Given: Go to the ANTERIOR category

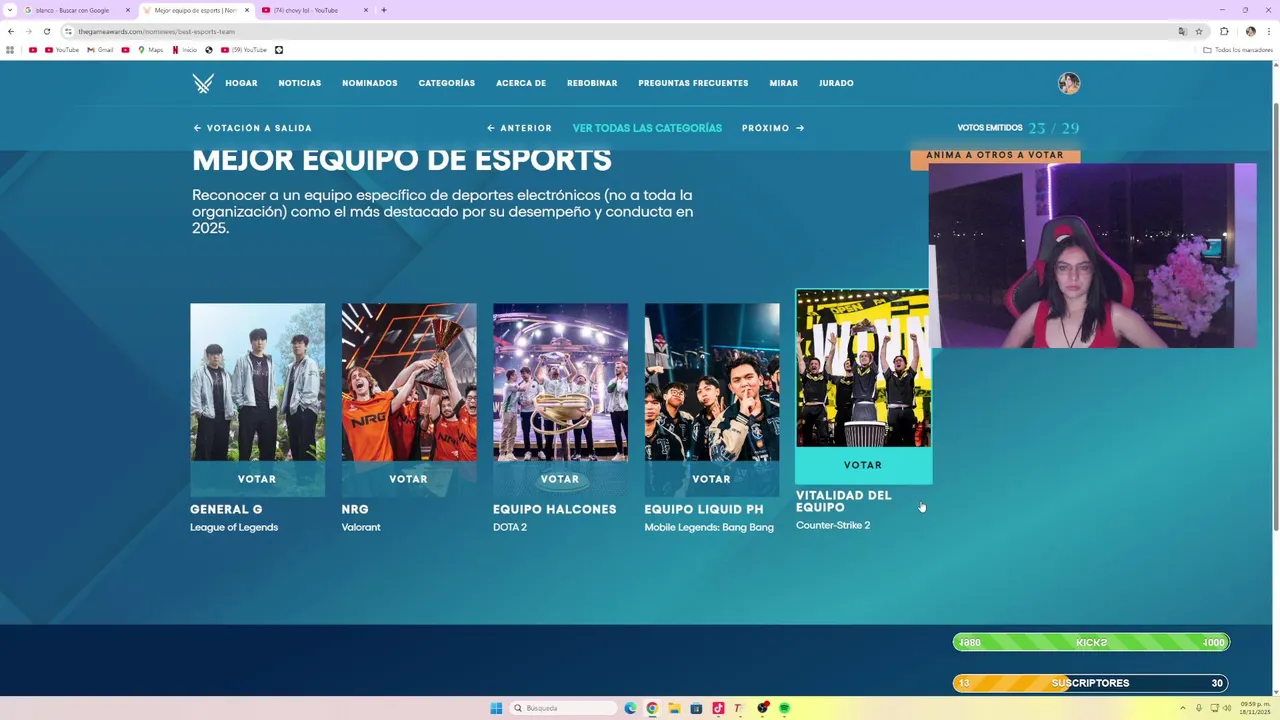Looking at the screenshot, I should coord(519,128).
